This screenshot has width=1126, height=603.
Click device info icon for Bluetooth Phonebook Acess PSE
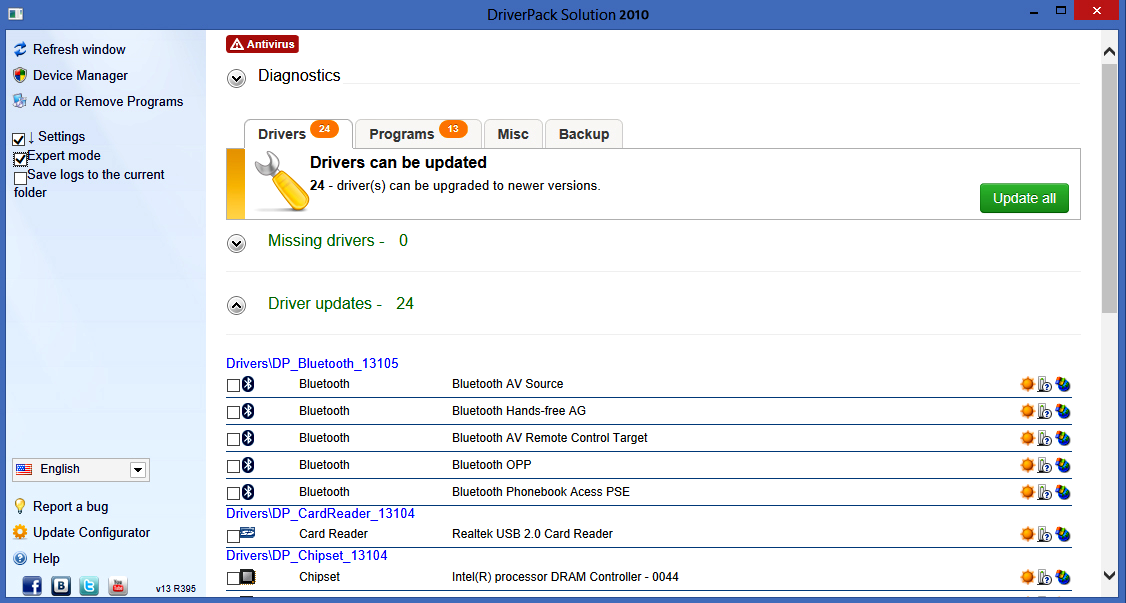point(1045,492)
